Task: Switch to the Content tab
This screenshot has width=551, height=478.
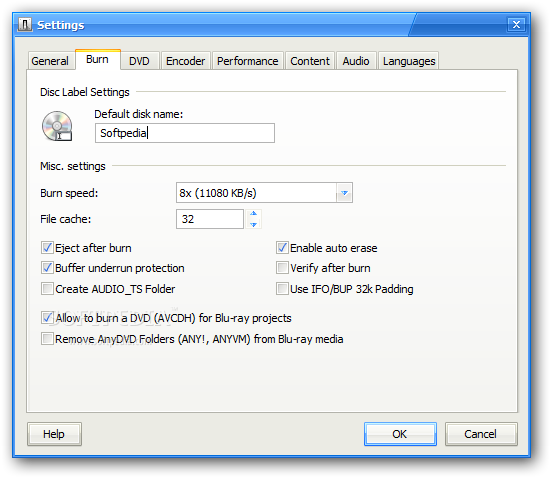Action: tap(310, 61)
